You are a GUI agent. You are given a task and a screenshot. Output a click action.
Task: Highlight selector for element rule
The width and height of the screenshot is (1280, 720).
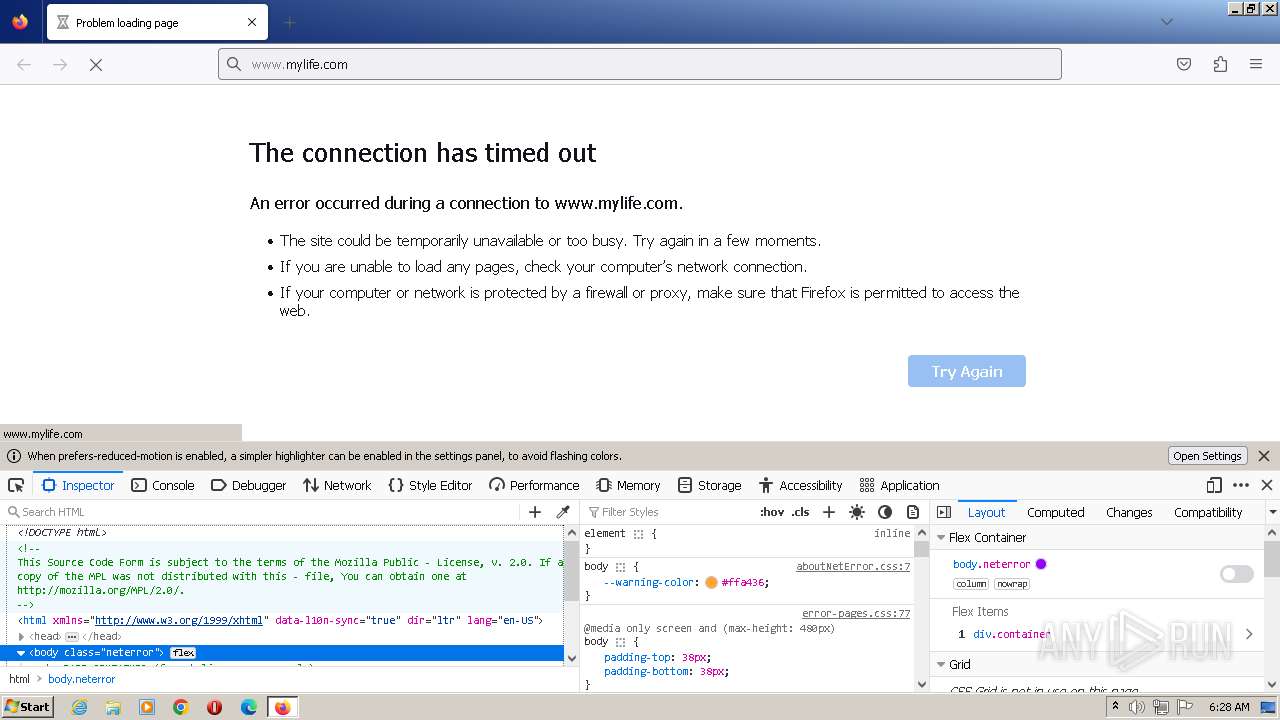pyautogui.click(x=638, y=534)
